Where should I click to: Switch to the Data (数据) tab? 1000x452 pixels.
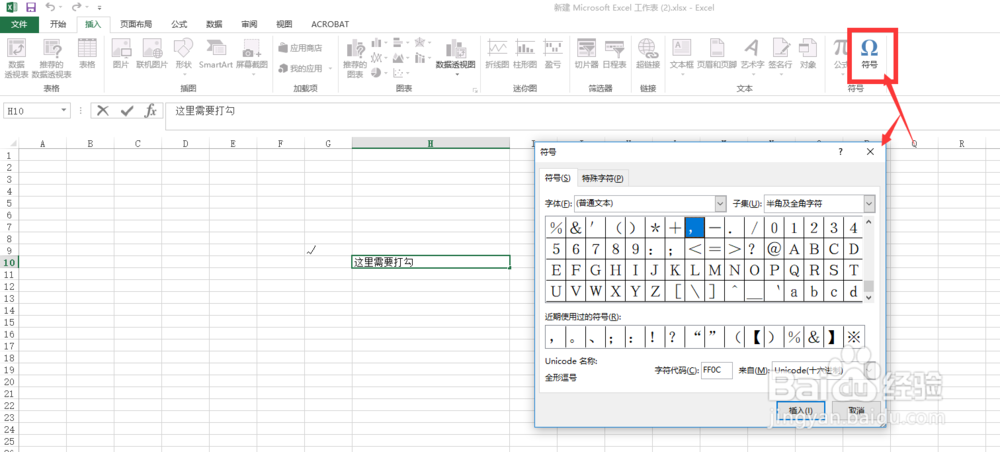point(214,24)
